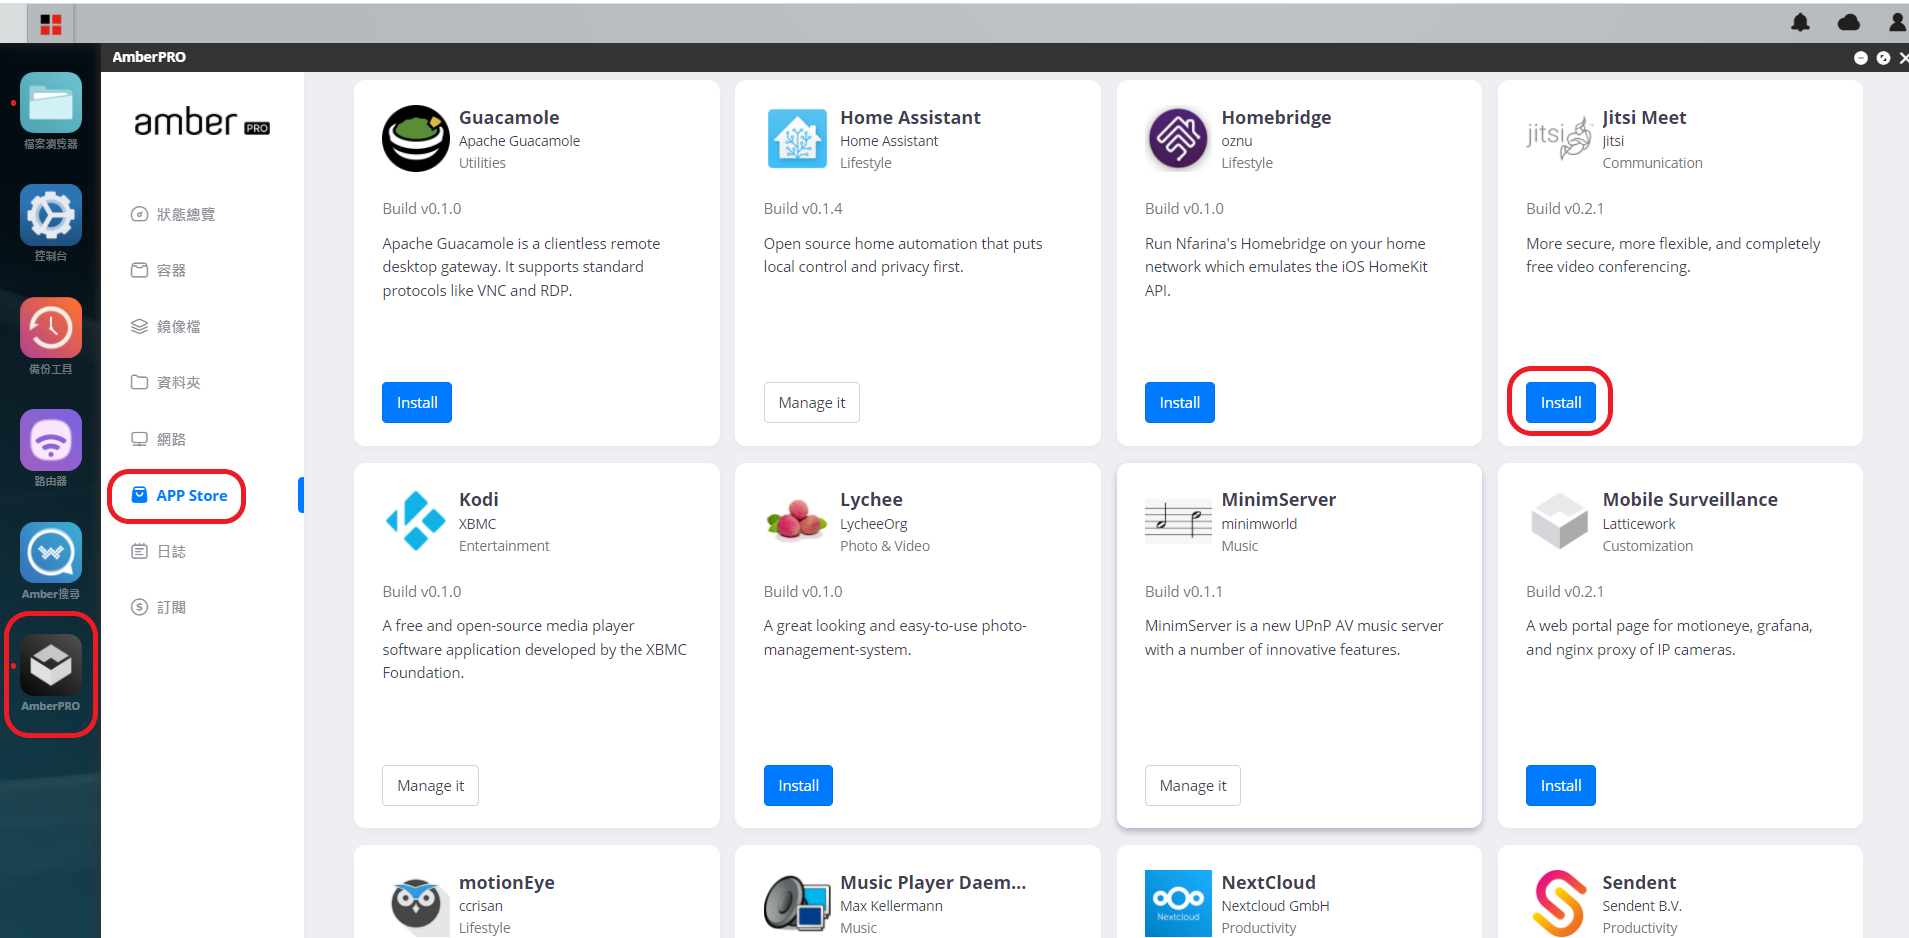Click the motionEye owl icon
Viewport: 1909px width, 938px height.
(416, 904)
